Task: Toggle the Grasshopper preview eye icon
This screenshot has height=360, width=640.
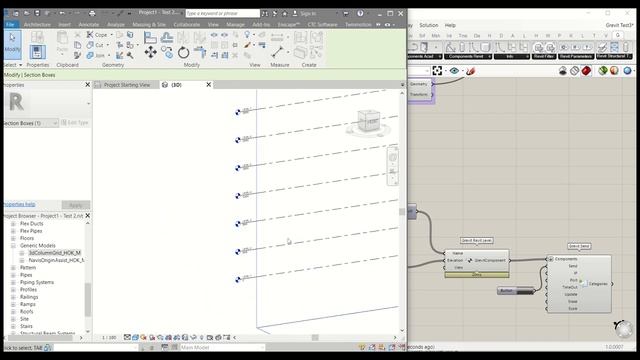Action: coord(454,71)
